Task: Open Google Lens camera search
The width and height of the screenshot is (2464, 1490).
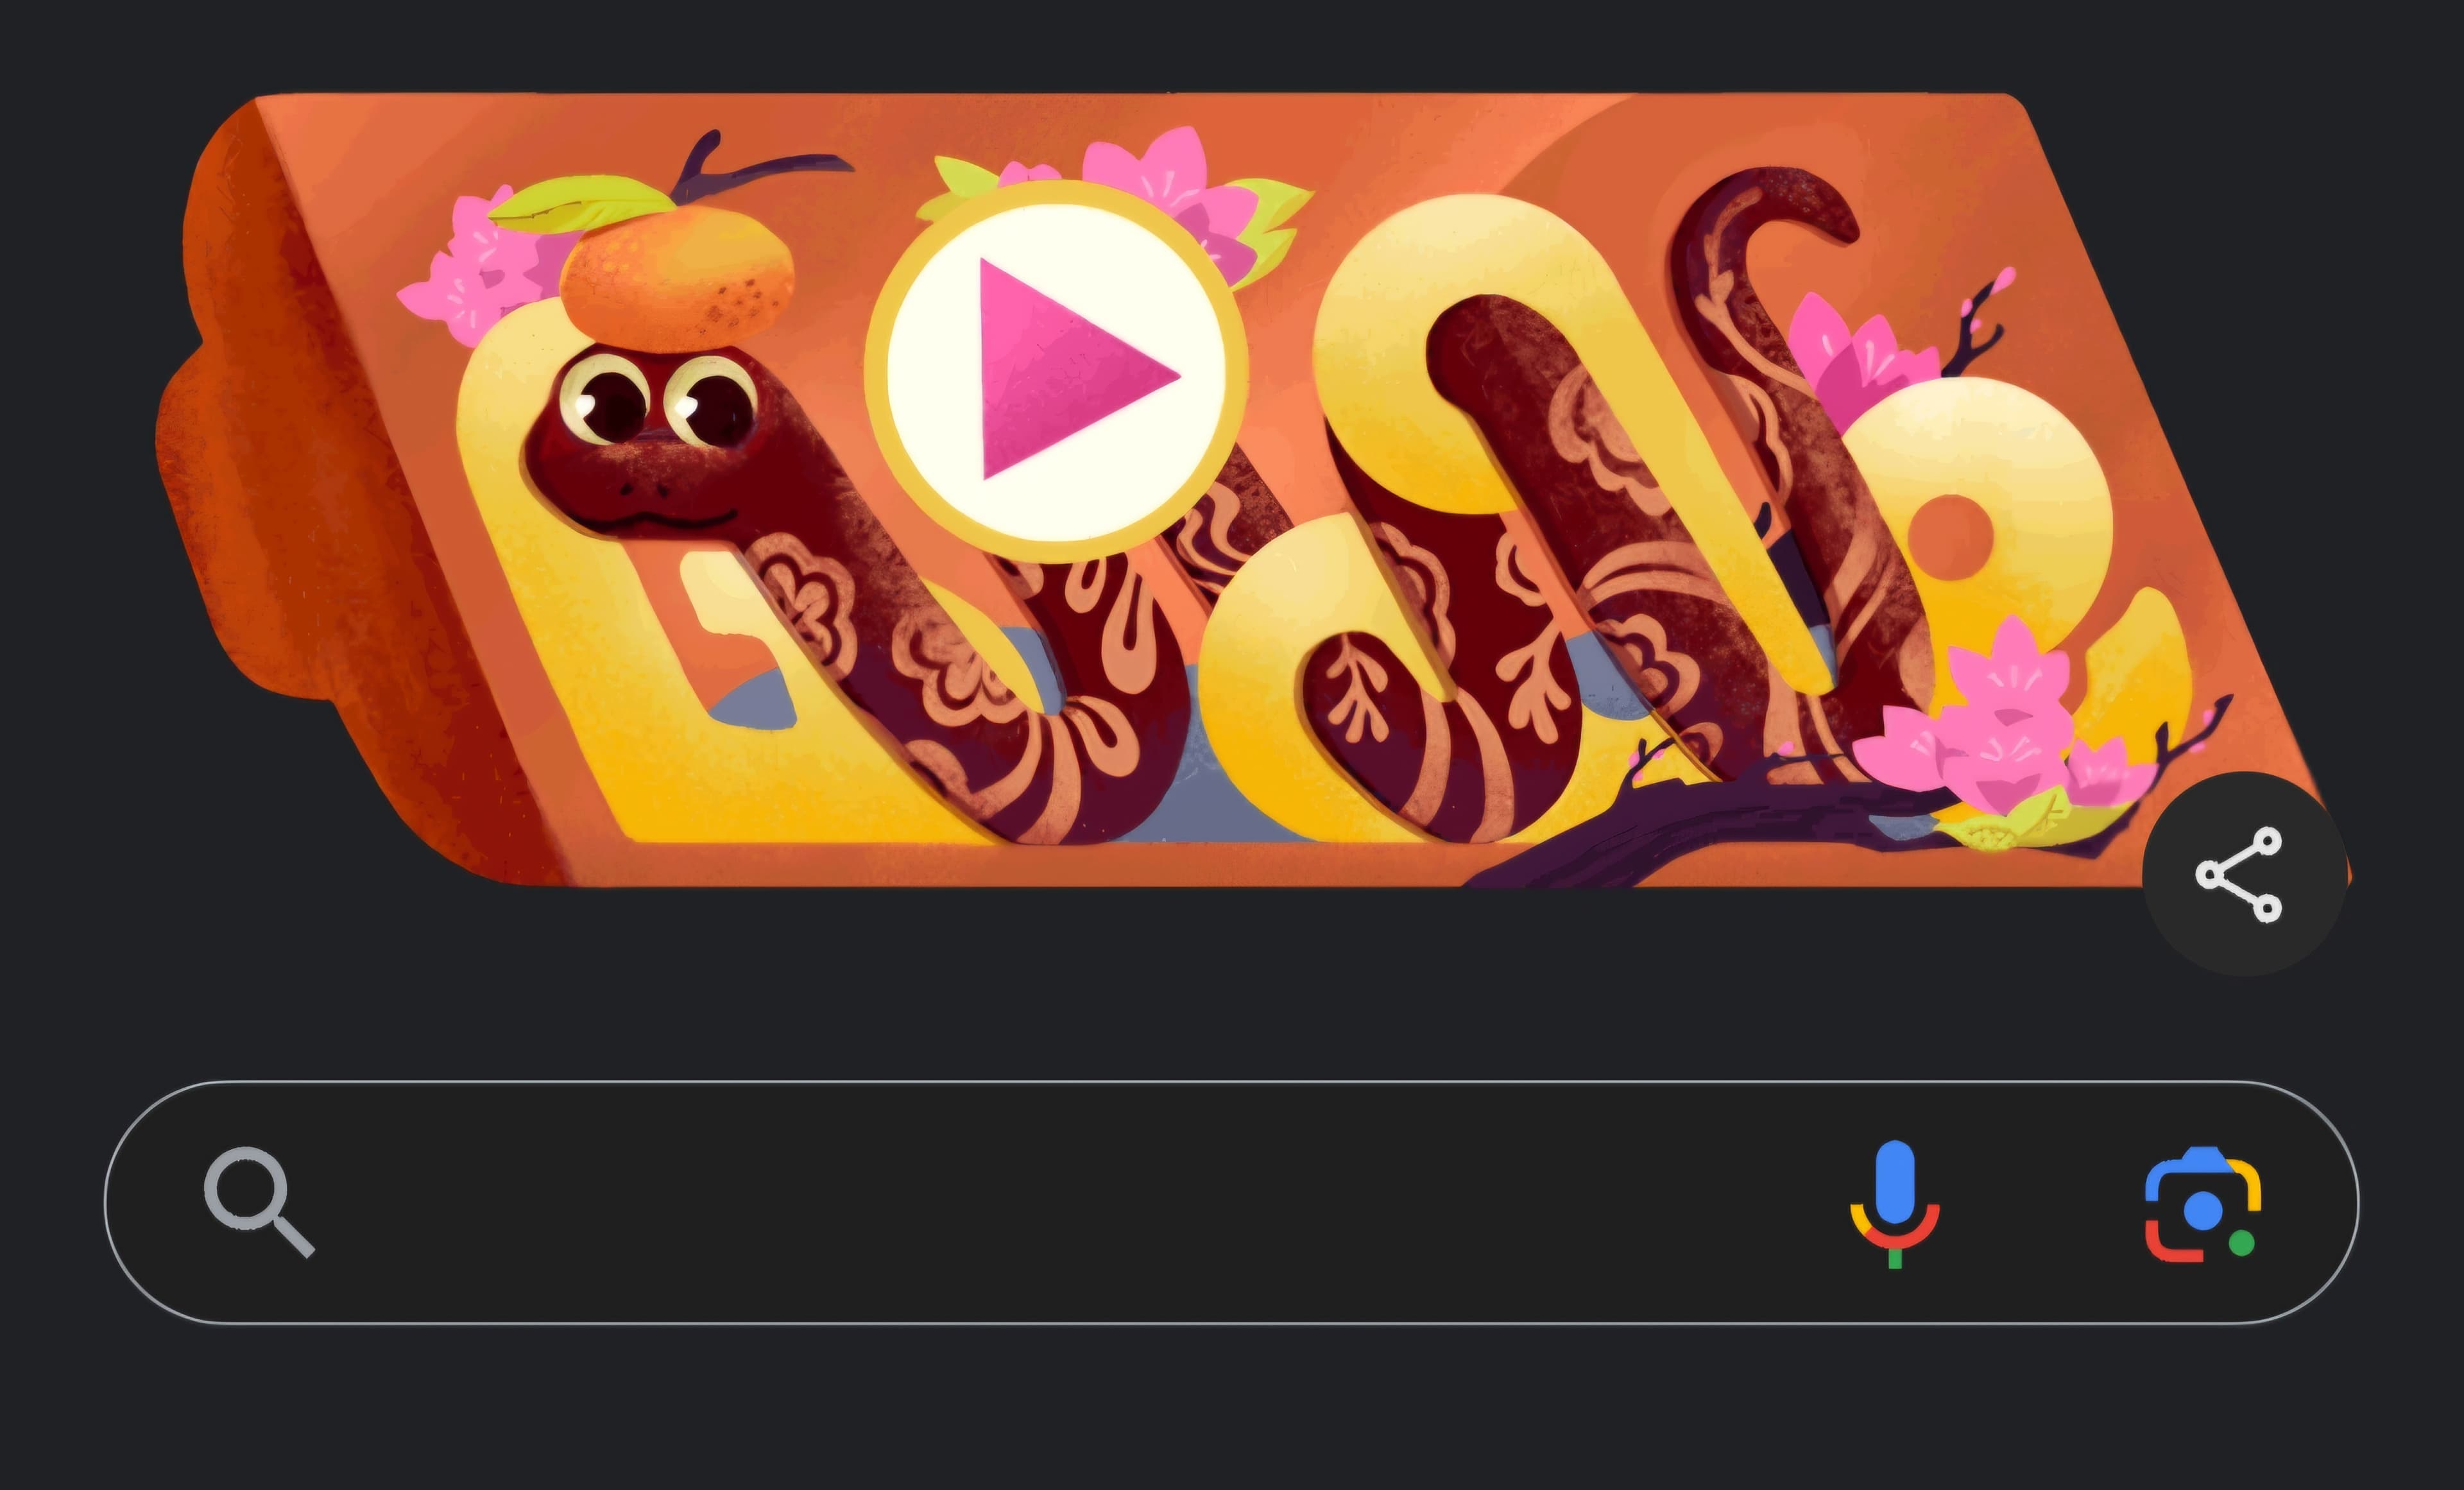Action: tap(2202, 1204)
